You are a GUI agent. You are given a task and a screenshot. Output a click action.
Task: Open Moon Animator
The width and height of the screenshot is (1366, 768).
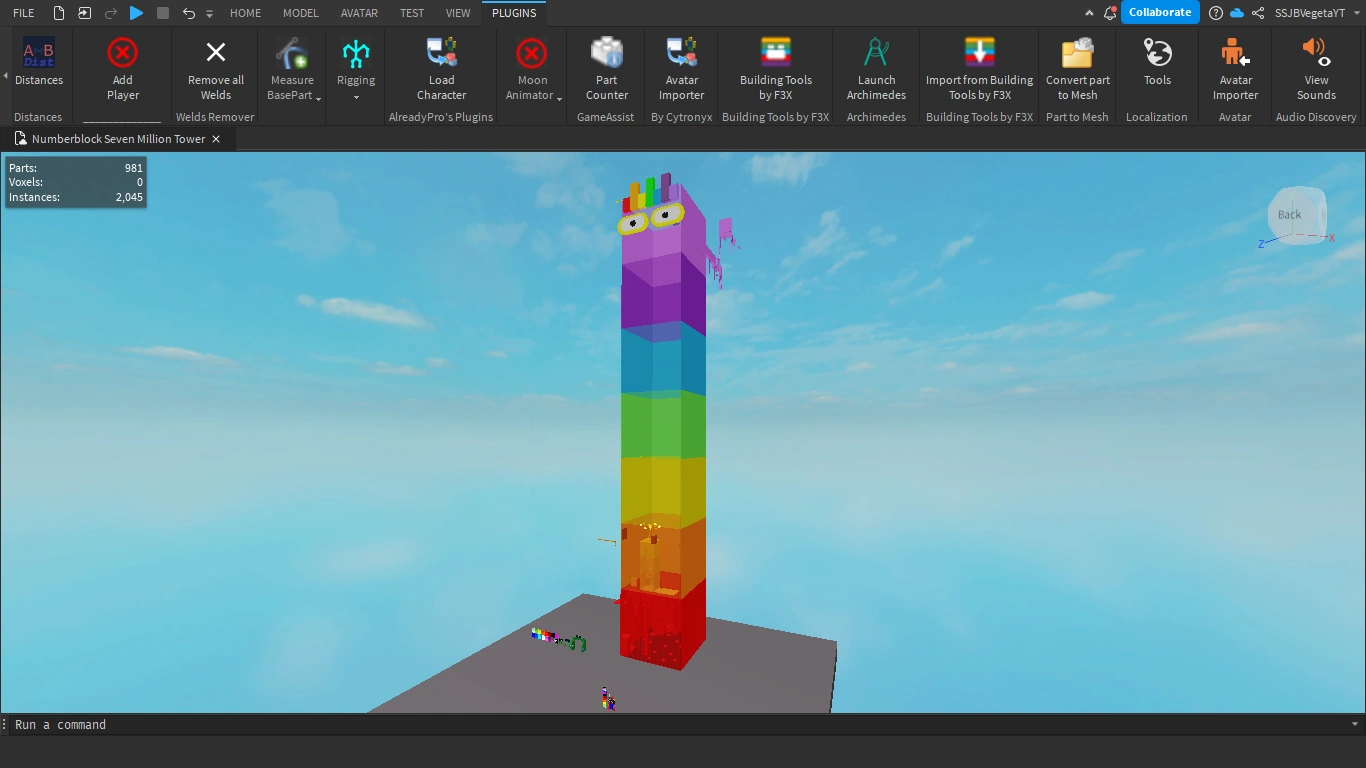tap(530, 68)
